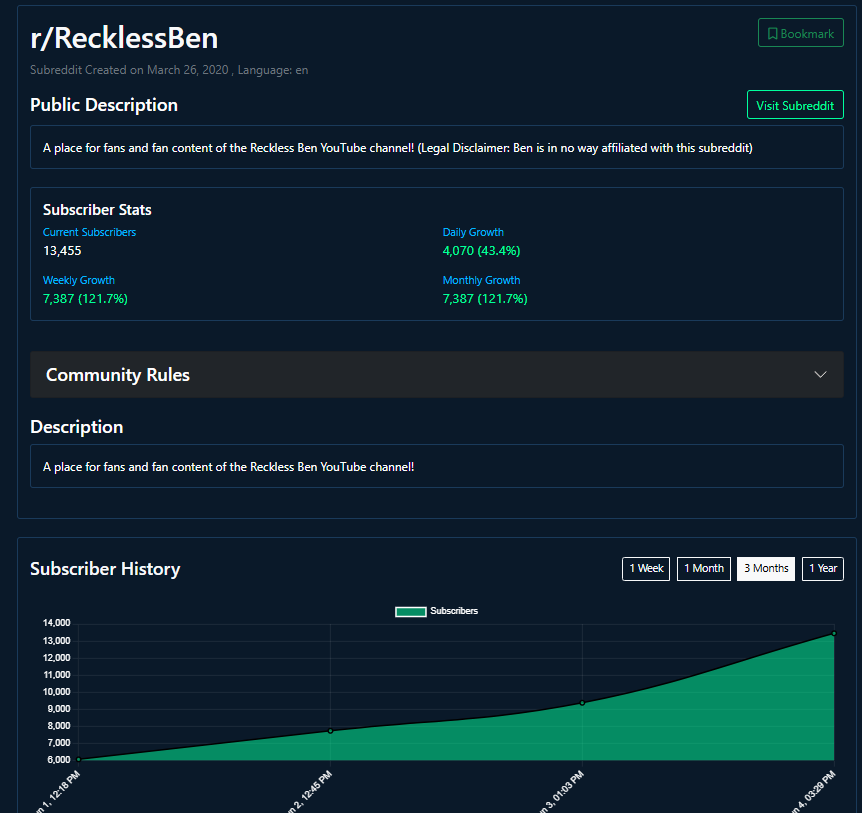Click the Description text box below Community Rules

436,466
